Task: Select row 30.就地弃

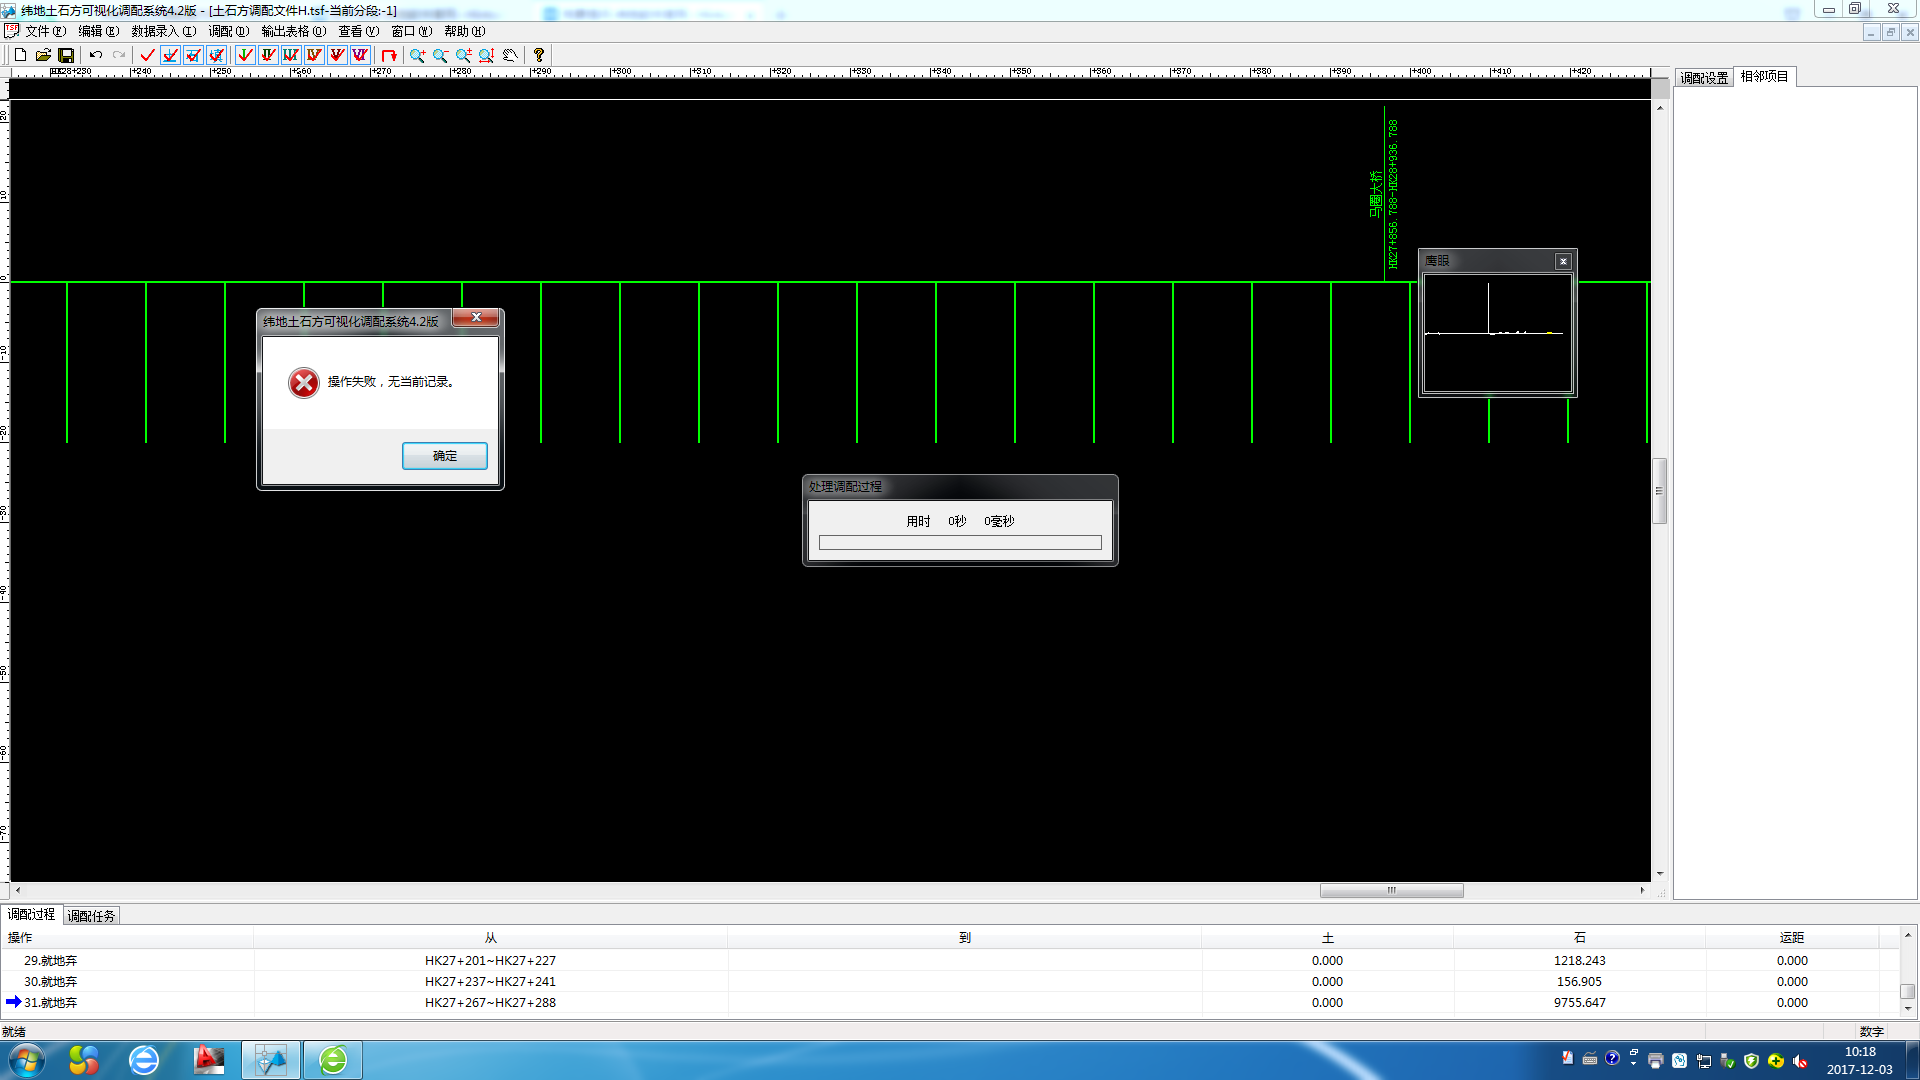Action: (x=950, y=981)
